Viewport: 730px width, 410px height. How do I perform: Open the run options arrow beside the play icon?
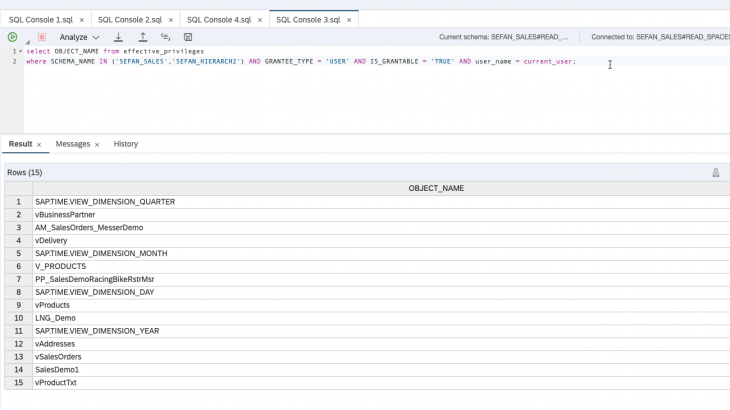coord(27,42)
